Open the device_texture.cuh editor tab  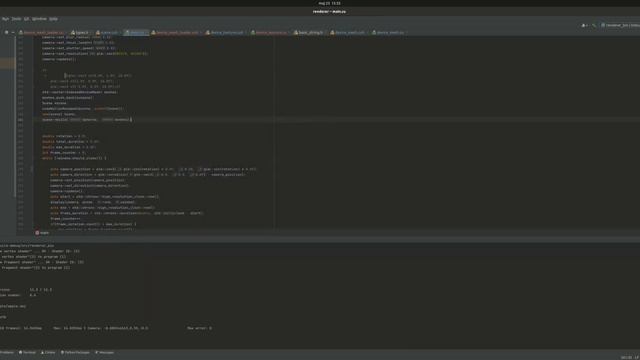226,32
